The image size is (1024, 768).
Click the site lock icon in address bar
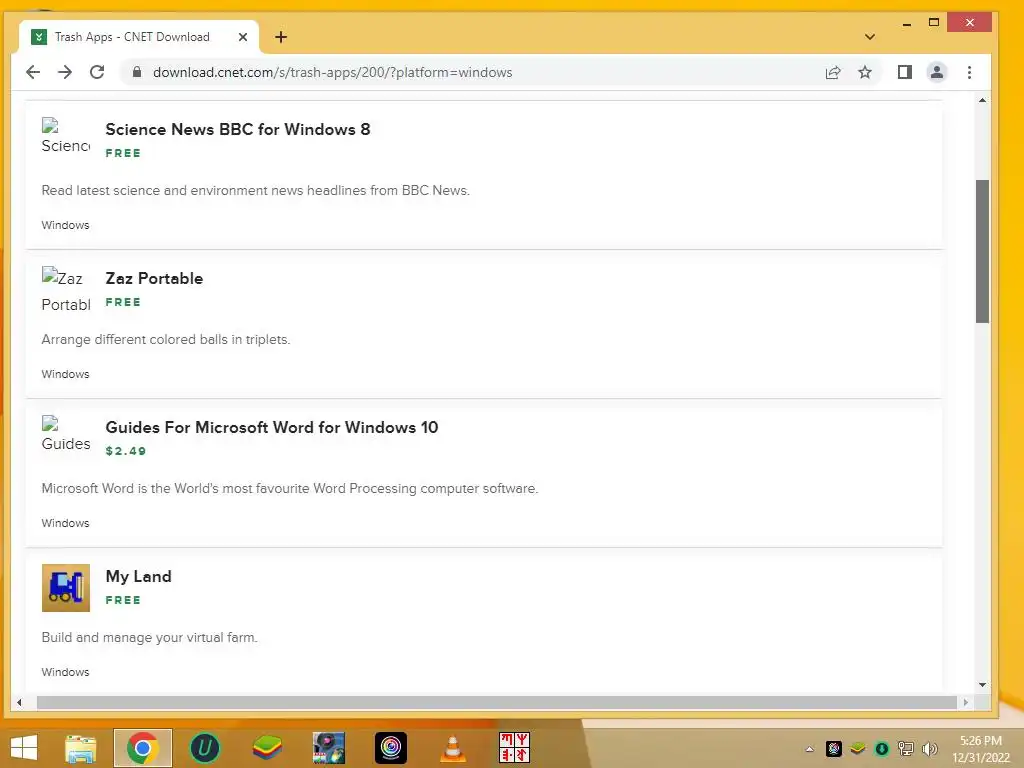coord(136,72)
